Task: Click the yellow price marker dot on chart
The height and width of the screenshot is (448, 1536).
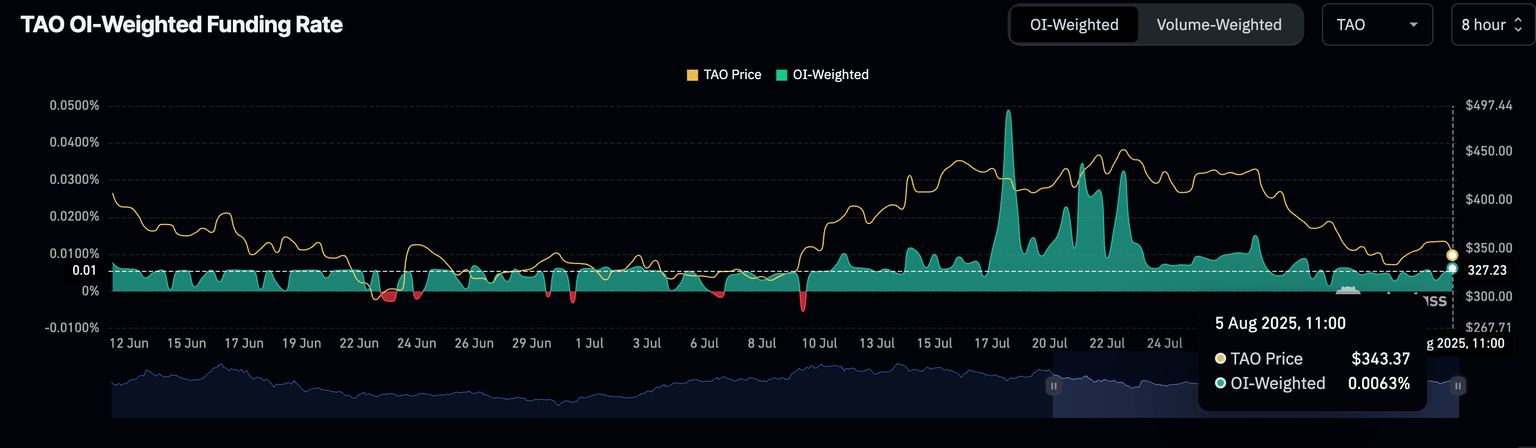Action: [x=1452, y=256]
